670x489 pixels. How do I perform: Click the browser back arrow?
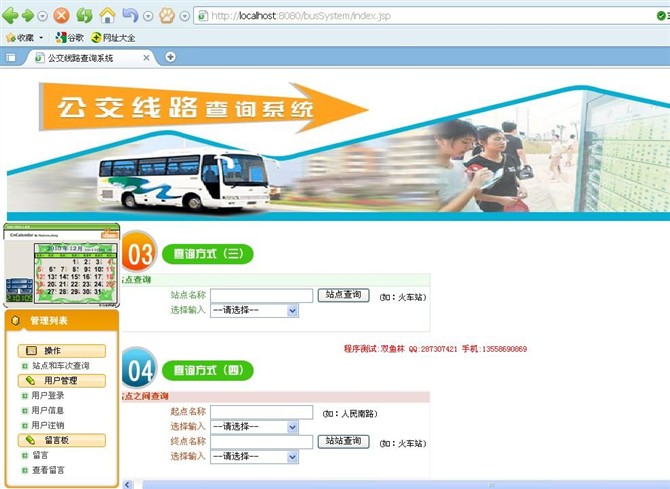coord(11,16)
